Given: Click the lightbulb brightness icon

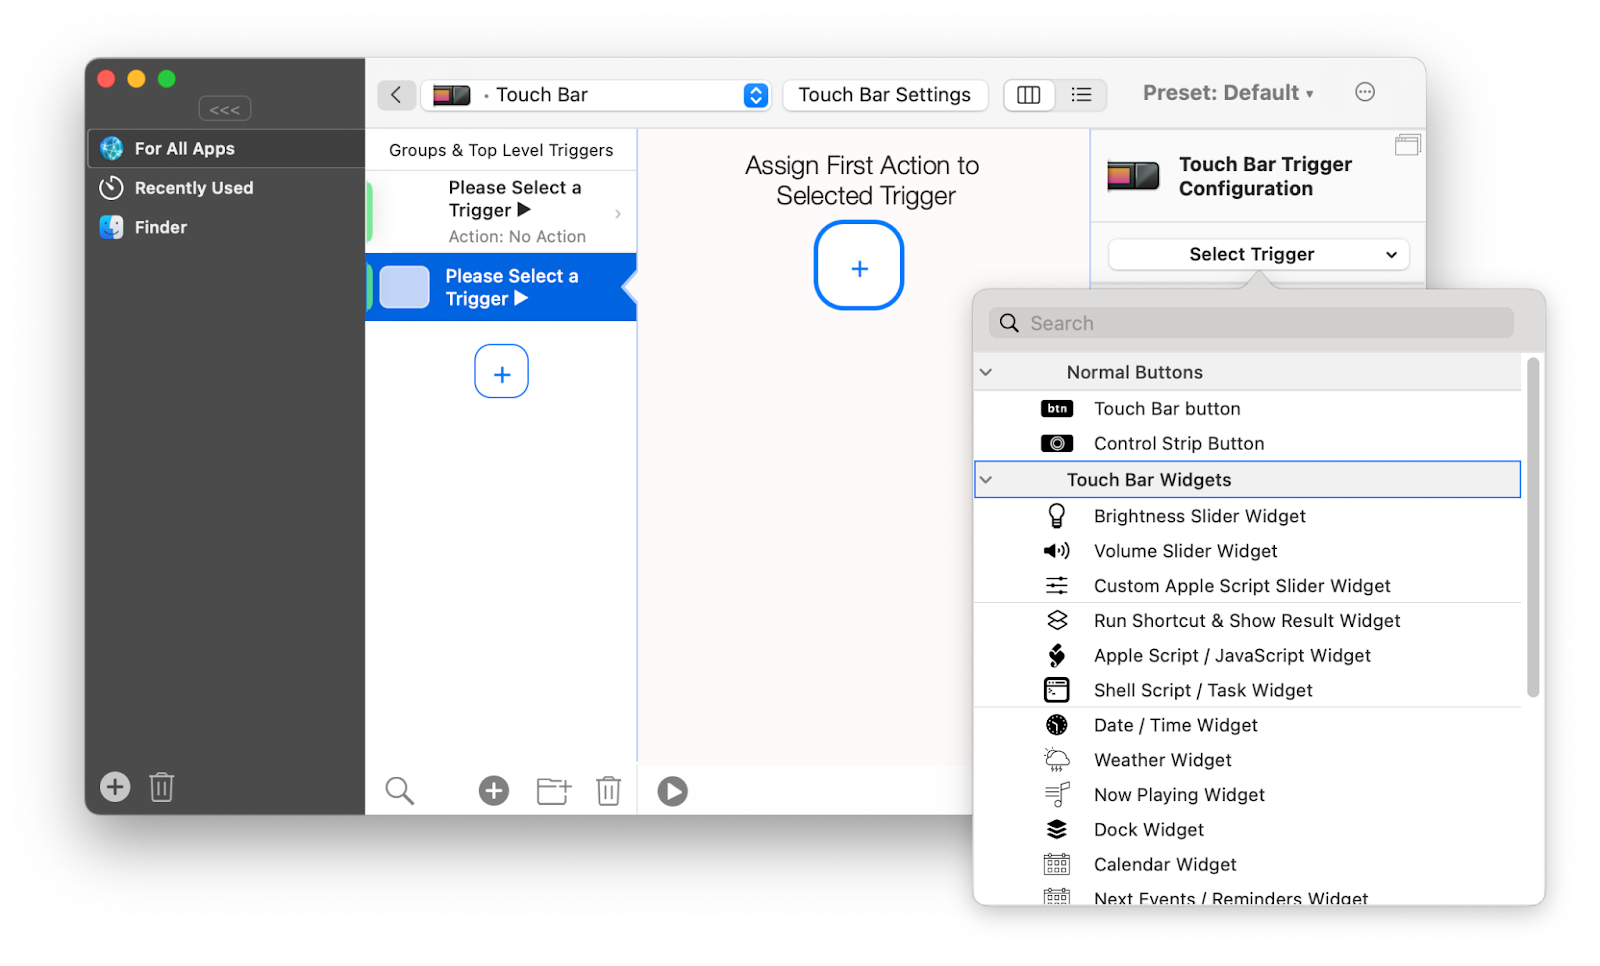Looking at the screenshot, I should 1057,516.
